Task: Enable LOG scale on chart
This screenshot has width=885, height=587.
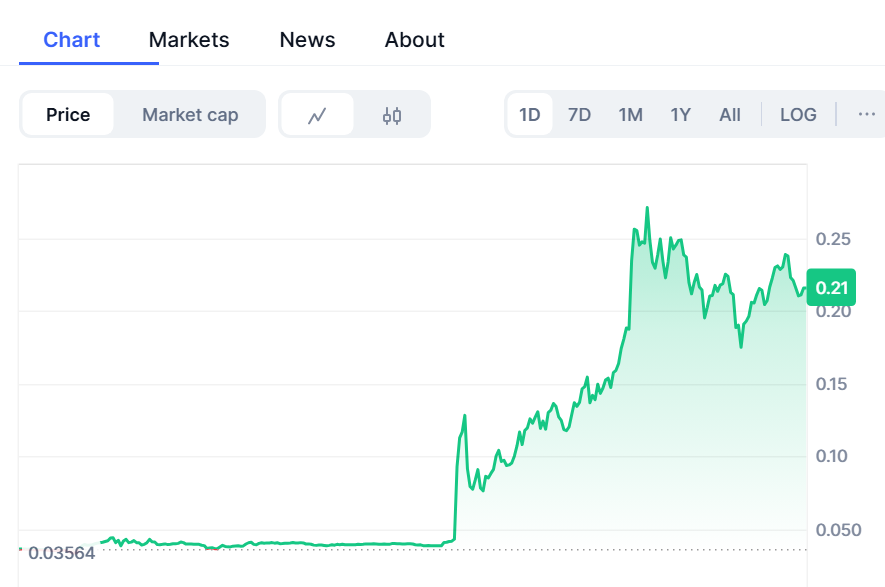Action: tap(798, 114)
